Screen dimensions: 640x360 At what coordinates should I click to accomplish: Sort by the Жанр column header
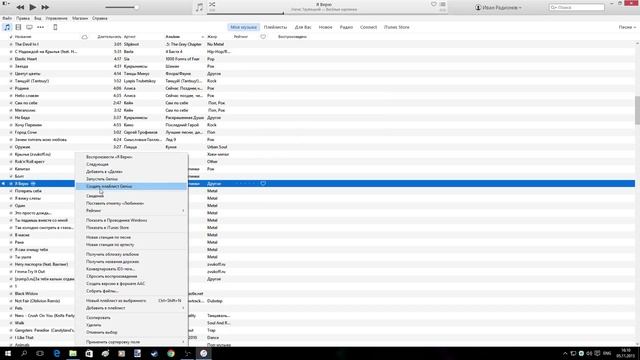tap(212, 37)
